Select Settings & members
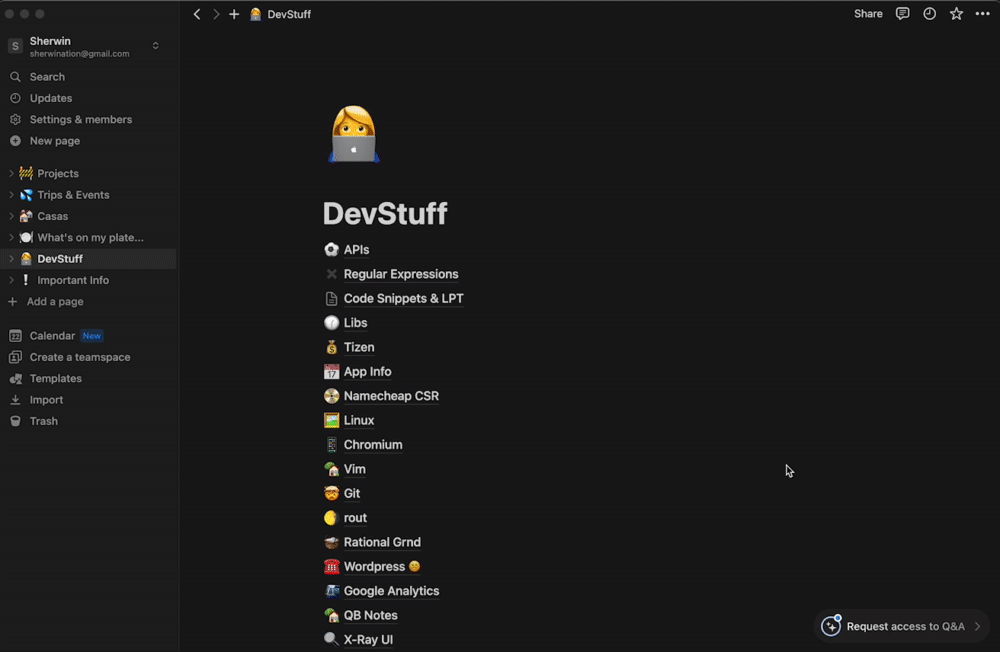1000x652 pixels. 81,119
